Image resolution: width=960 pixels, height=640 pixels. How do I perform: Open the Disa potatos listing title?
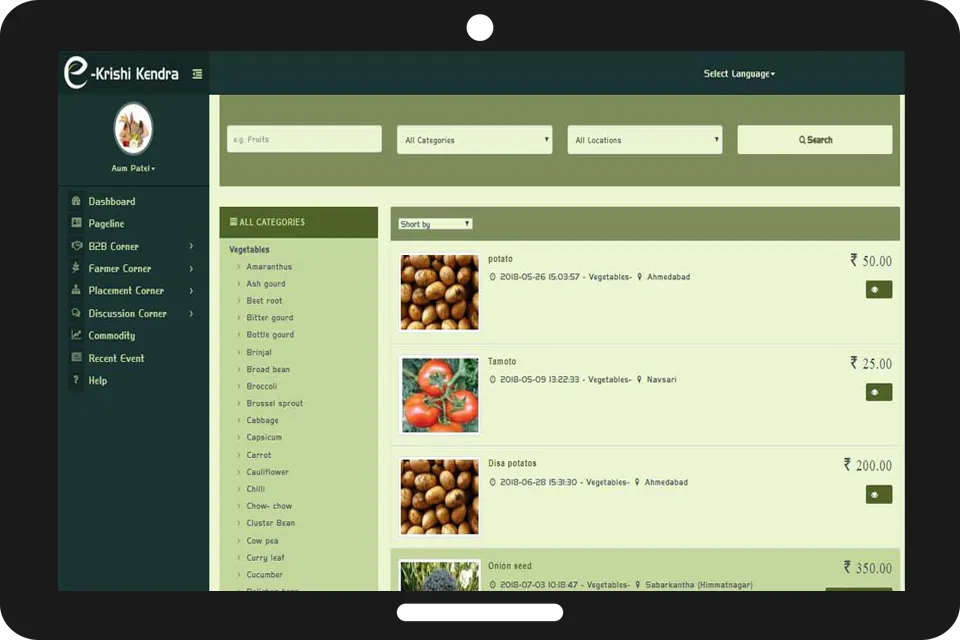click(512, 463)
